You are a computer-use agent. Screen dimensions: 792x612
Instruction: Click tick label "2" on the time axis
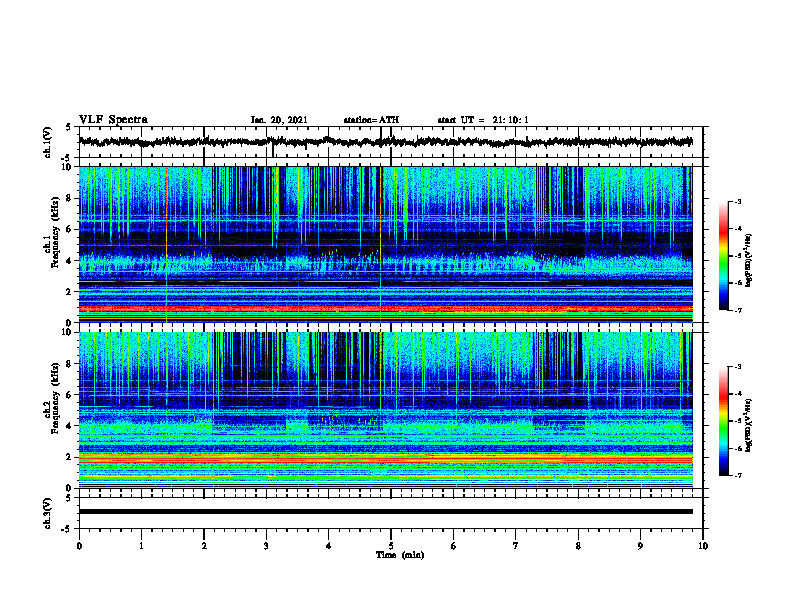coord(204,546)
